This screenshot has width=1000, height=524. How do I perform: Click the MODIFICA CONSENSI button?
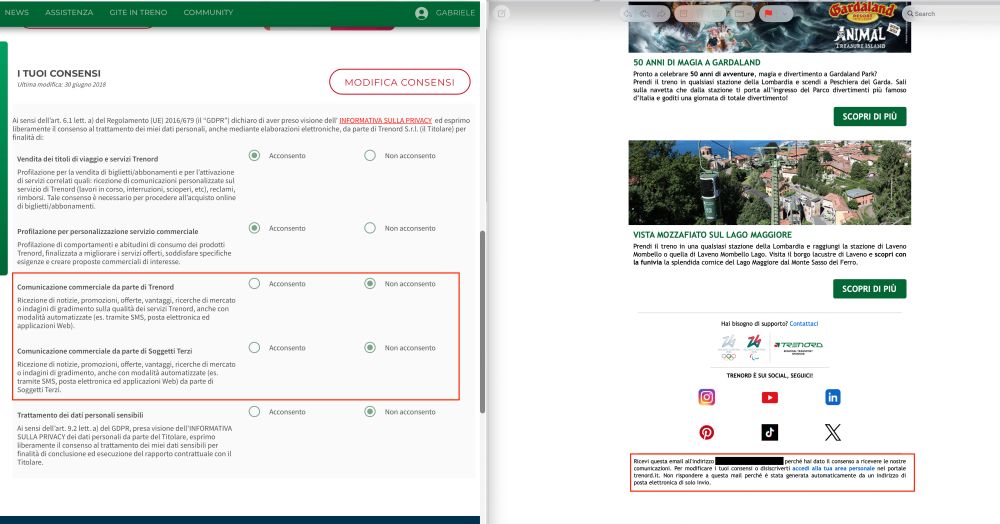pos(400,82)
